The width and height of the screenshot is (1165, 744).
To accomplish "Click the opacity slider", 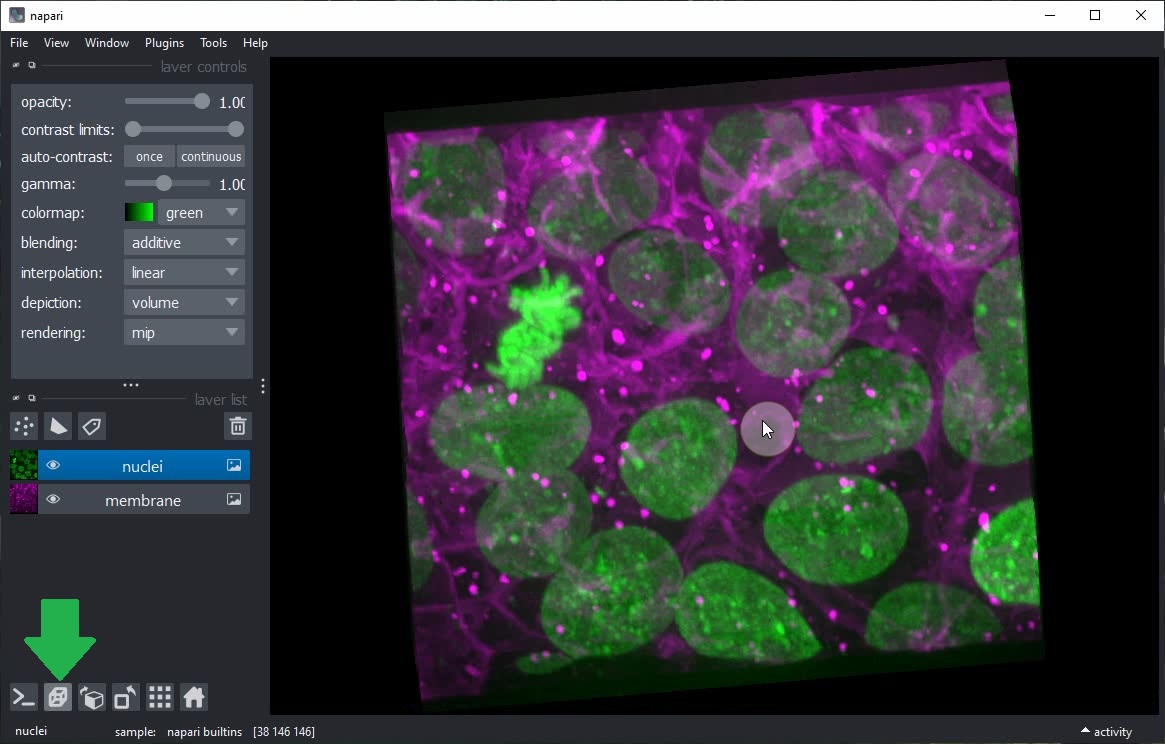I will pos(166,102).
